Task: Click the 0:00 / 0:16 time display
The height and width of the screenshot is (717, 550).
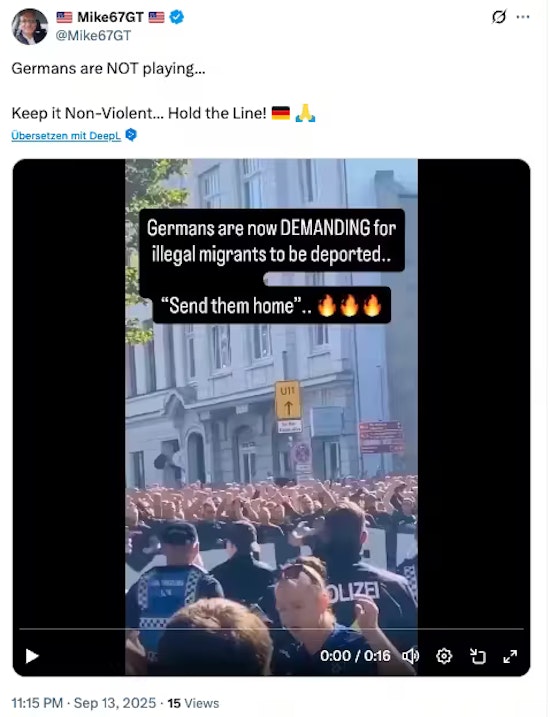Action: [x=355, y=656]
